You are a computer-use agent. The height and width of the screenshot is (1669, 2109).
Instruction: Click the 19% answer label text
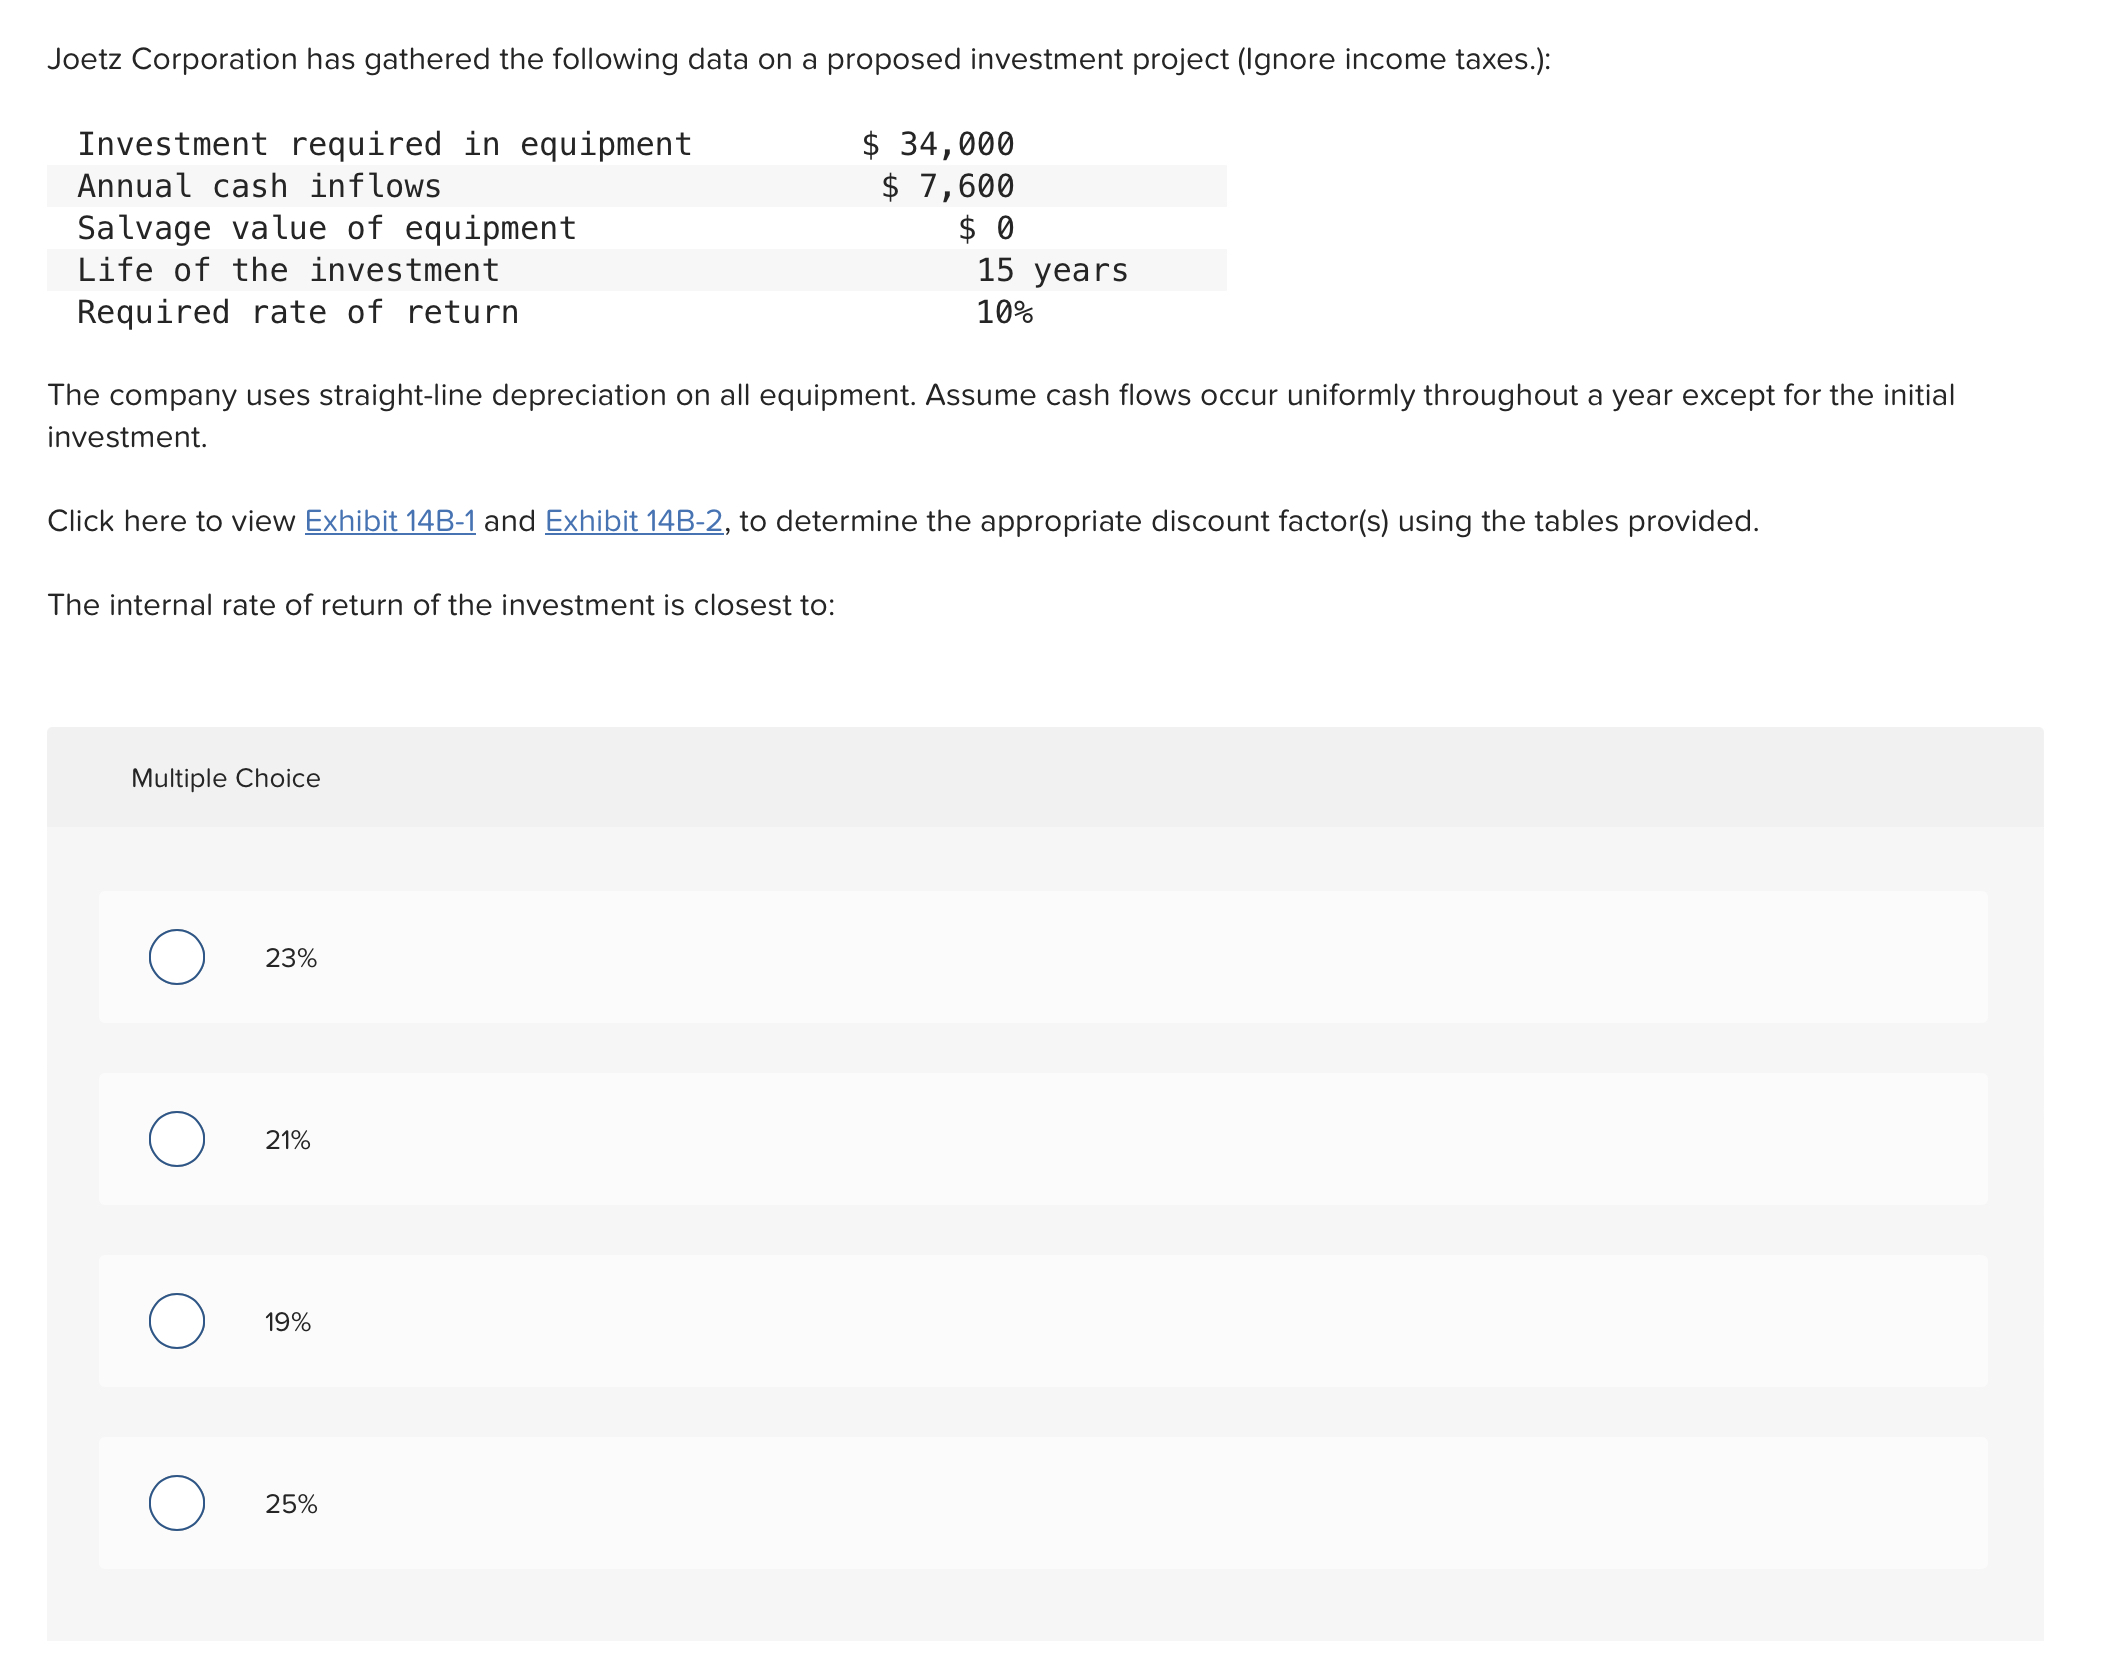[x=288, y=1322]
